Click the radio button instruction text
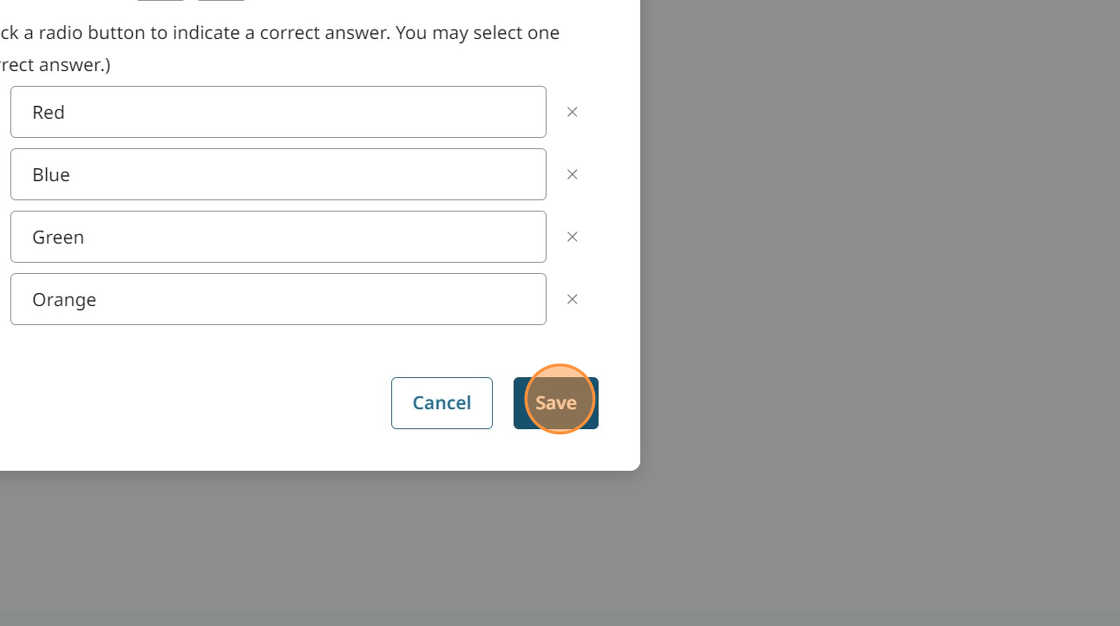Image resolution: width=1120 pixels, height=626 pixels. [x=280, y=32]
